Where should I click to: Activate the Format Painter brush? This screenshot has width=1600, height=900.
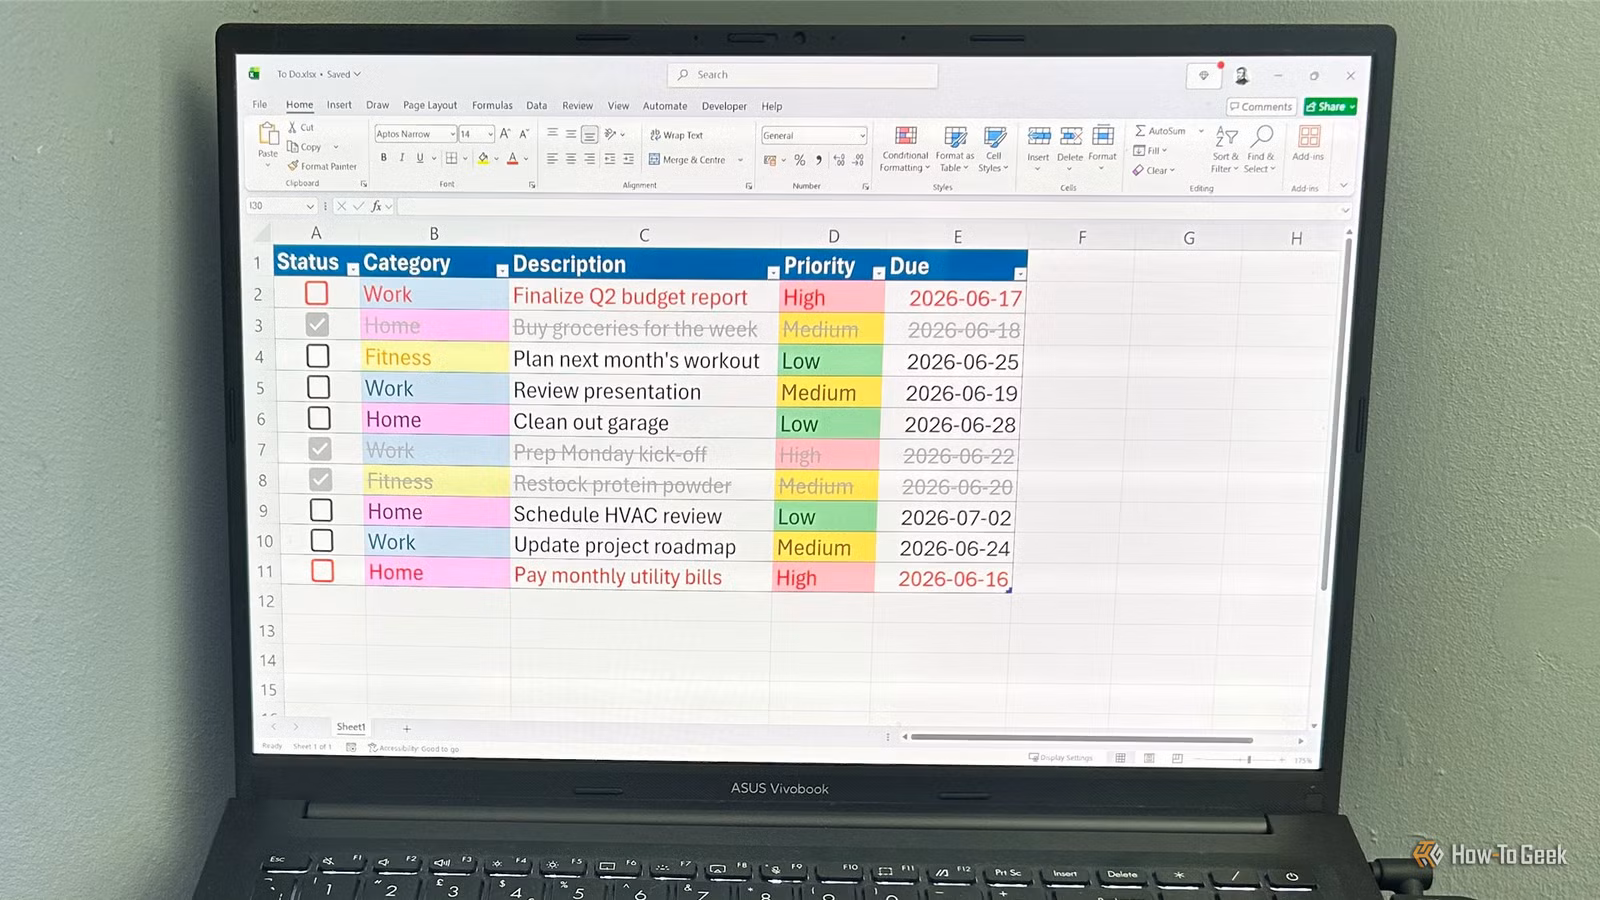(293, 166)
